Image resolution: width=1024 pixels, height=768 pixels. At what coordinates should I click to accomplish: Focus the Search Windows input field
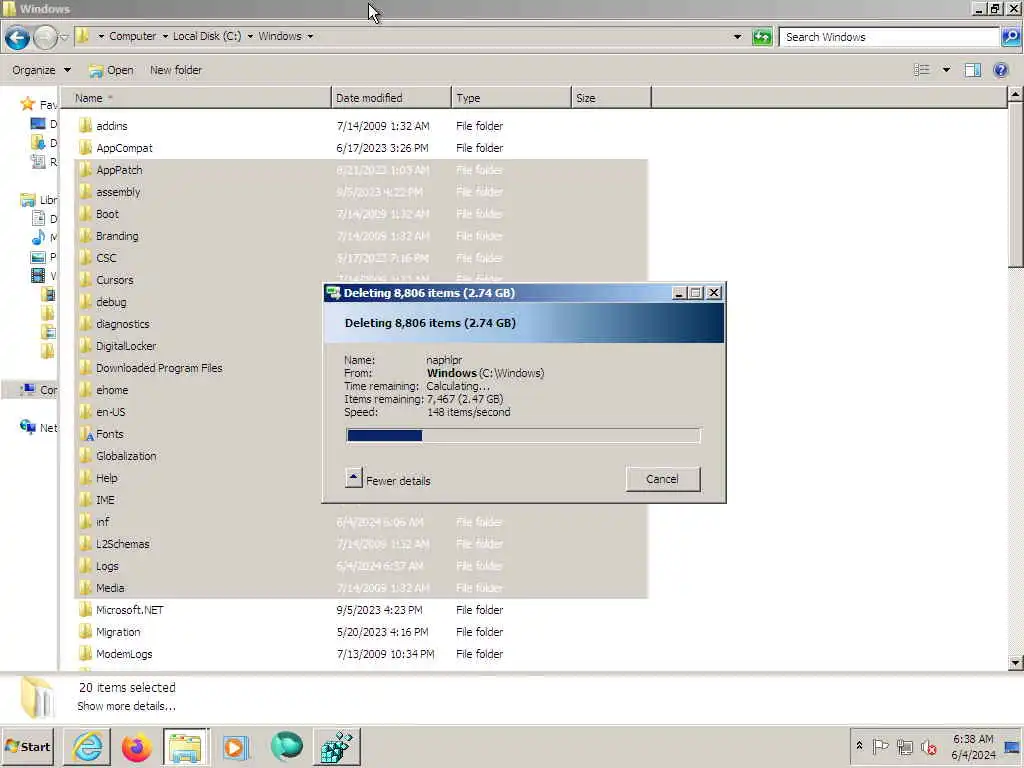coord(889,37)
